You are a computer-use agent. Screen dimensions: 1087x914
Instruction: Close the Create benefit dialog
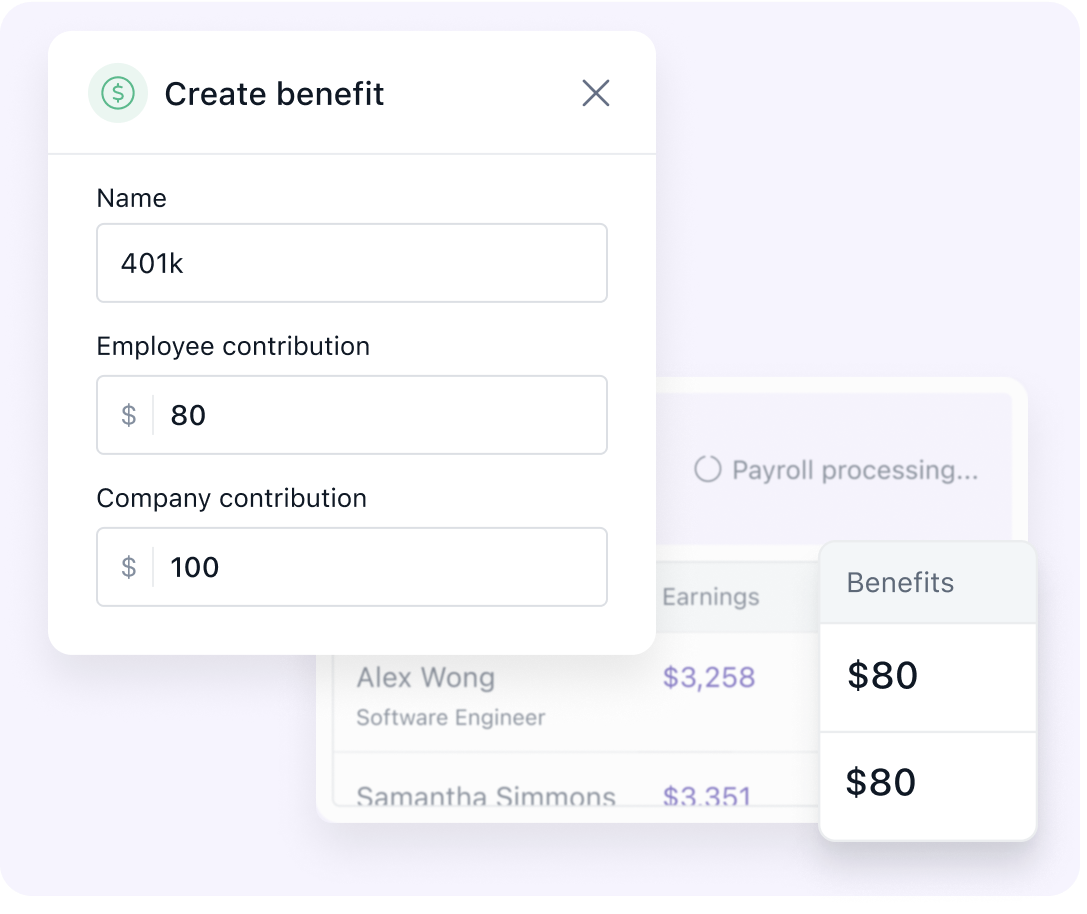click(x=596, y=94)
